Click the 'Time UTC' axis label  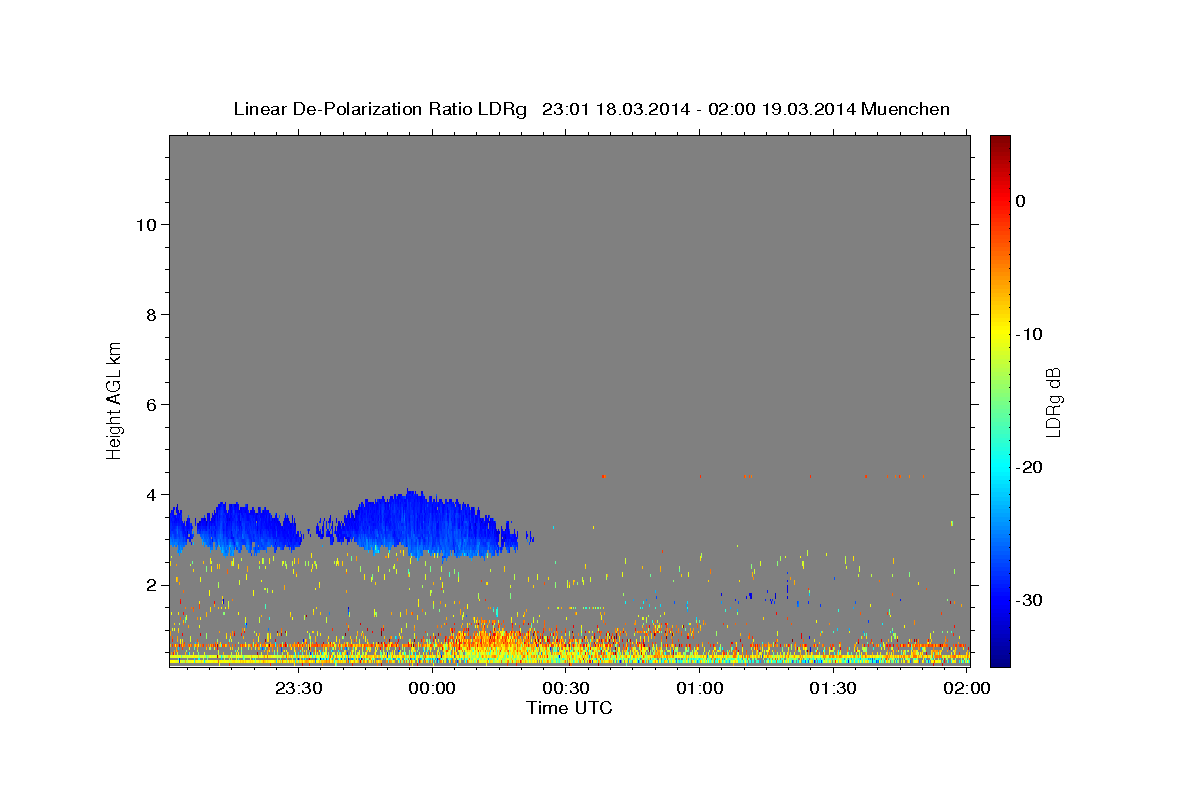569,708
